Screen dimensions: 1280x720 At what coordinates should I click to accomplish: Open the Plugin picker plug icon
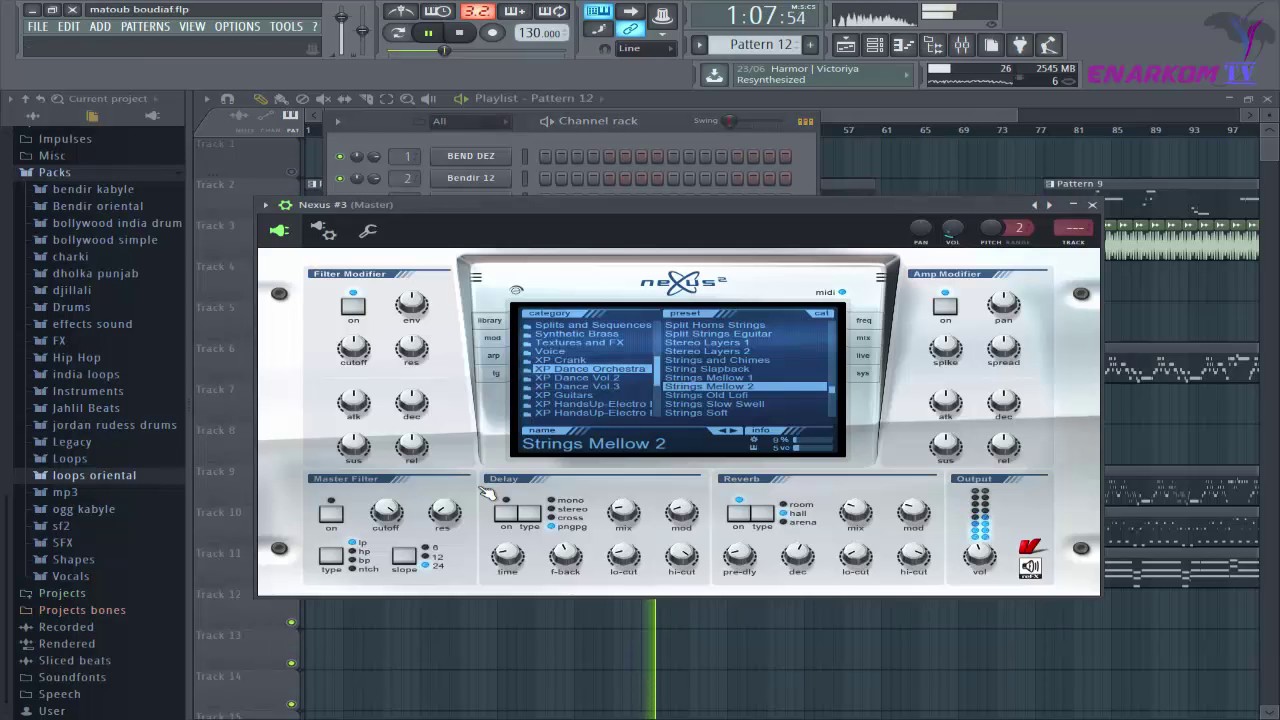(x=1019, y=45)
